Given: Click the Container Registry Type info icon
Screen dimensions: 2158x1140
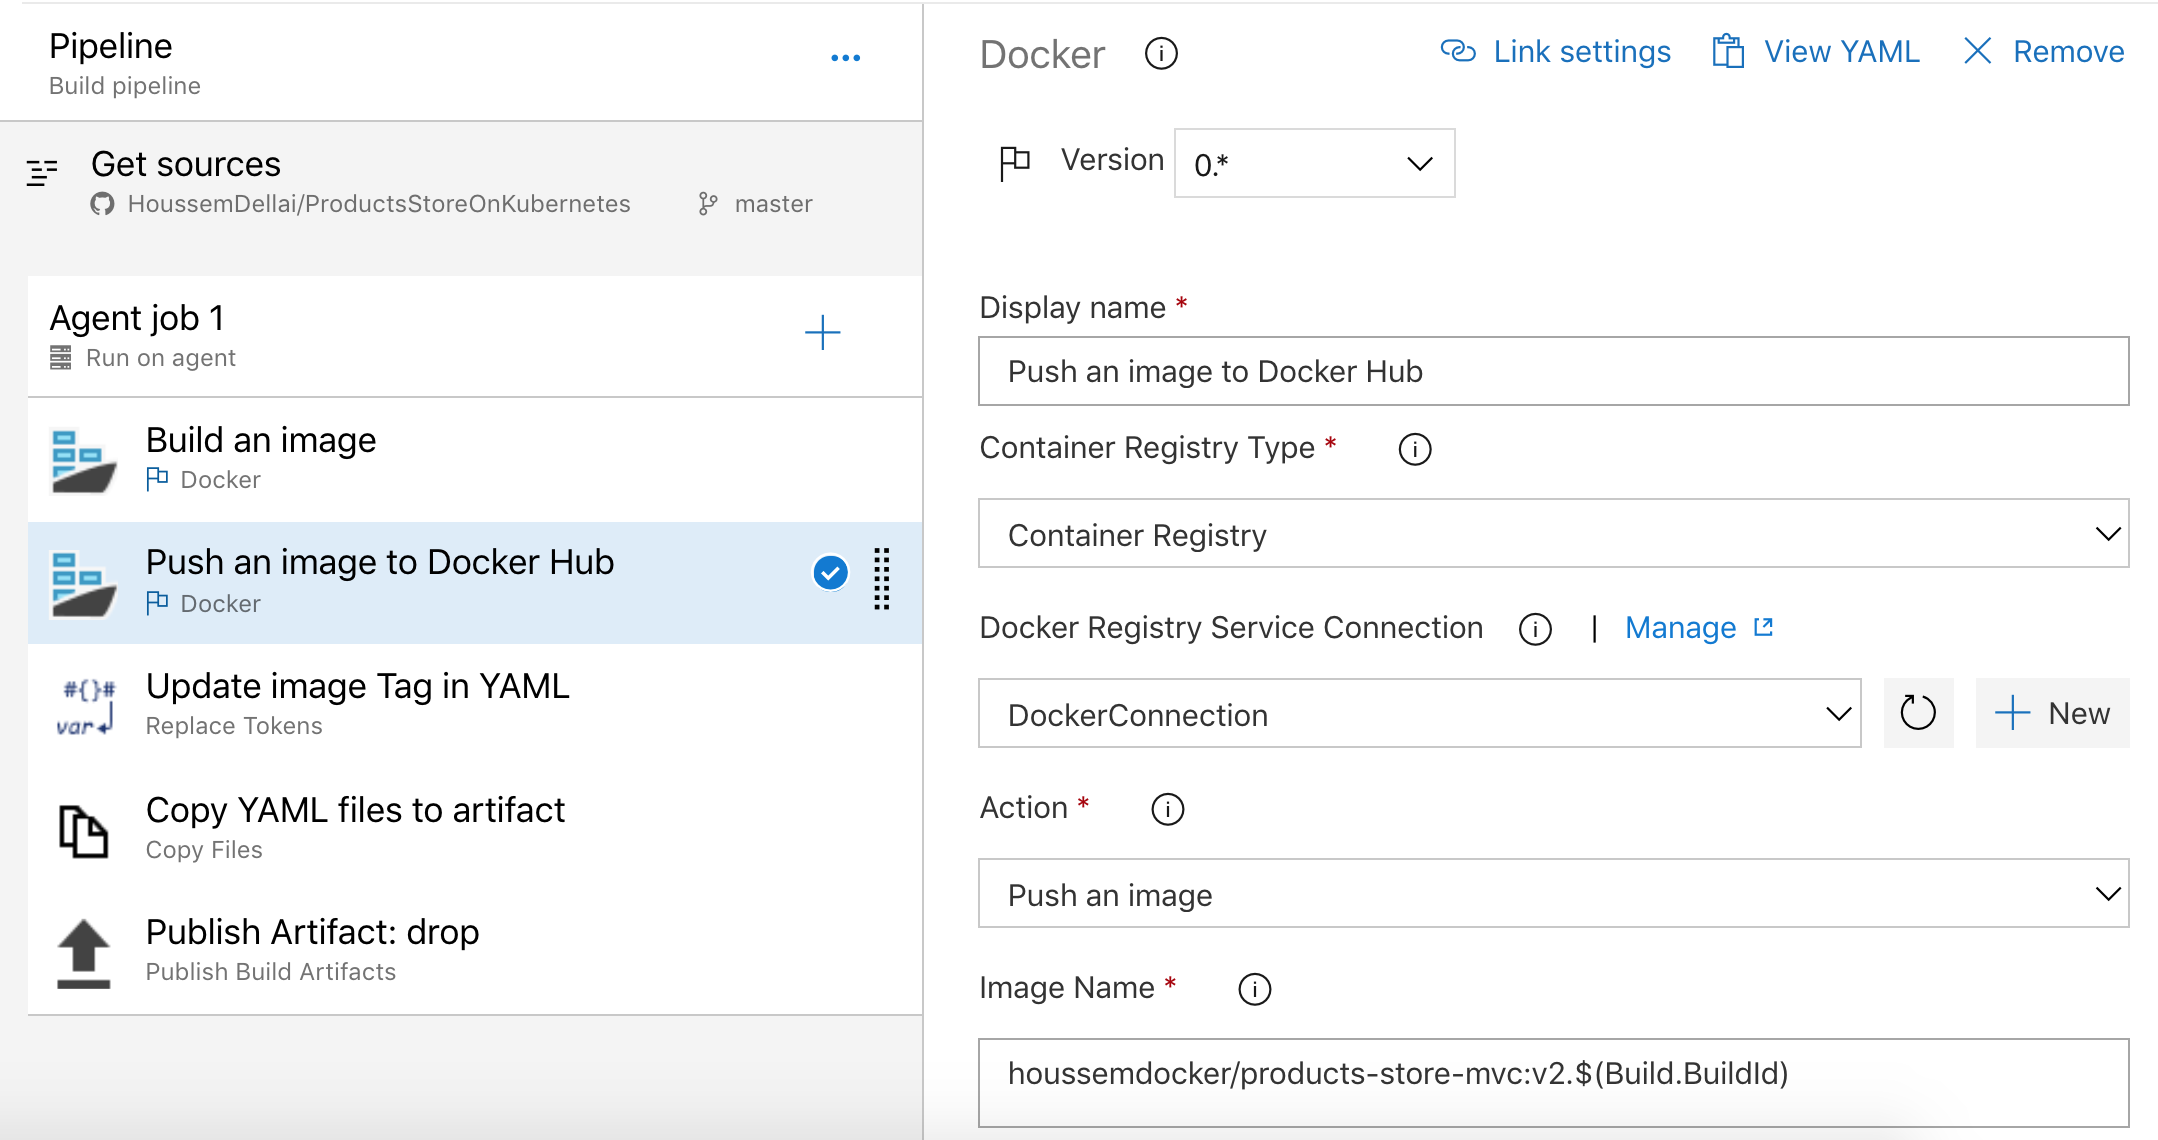Looking at the screenshot, I should click(1414, 449).
